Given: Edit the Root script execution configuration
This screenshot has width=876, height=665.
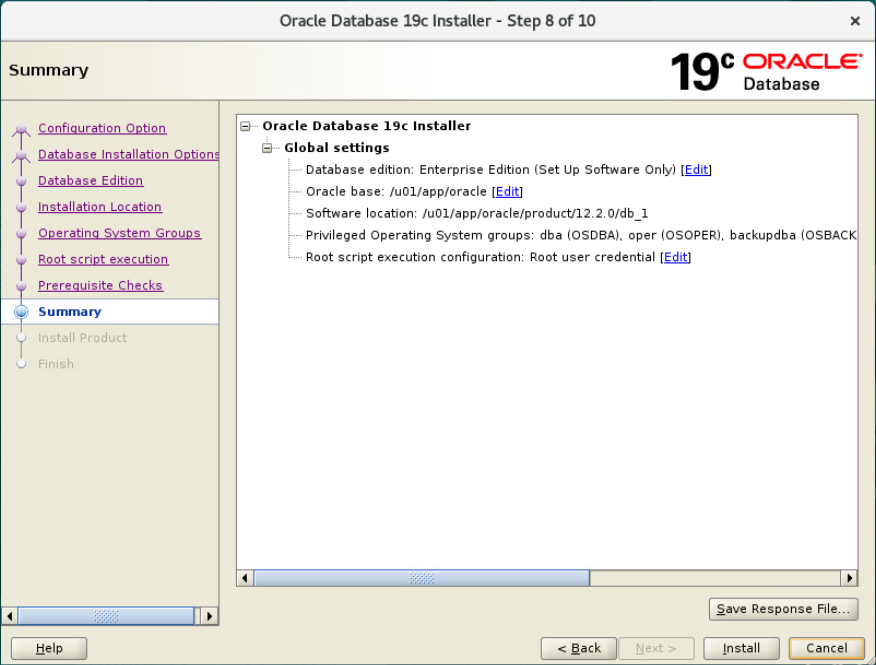Looking at the screenshot, I should tap(675, 257).
